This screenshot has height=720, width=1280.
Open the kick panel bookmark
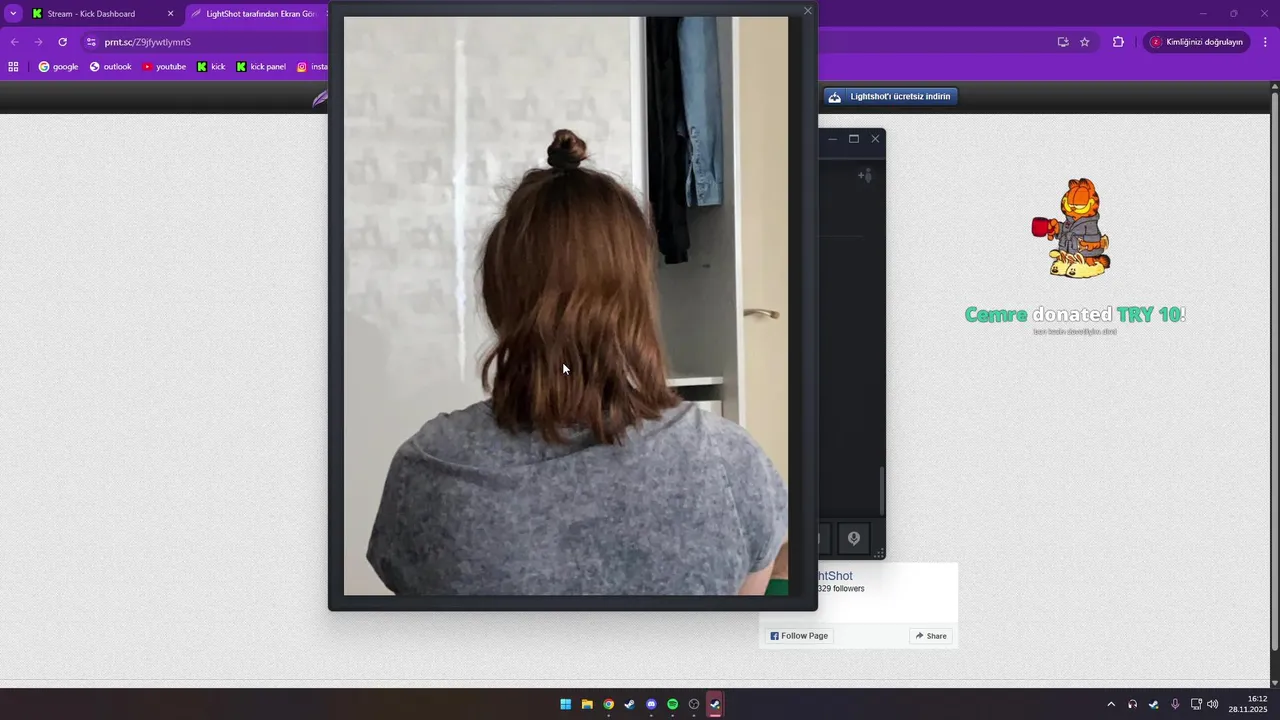tap(261, 67)
